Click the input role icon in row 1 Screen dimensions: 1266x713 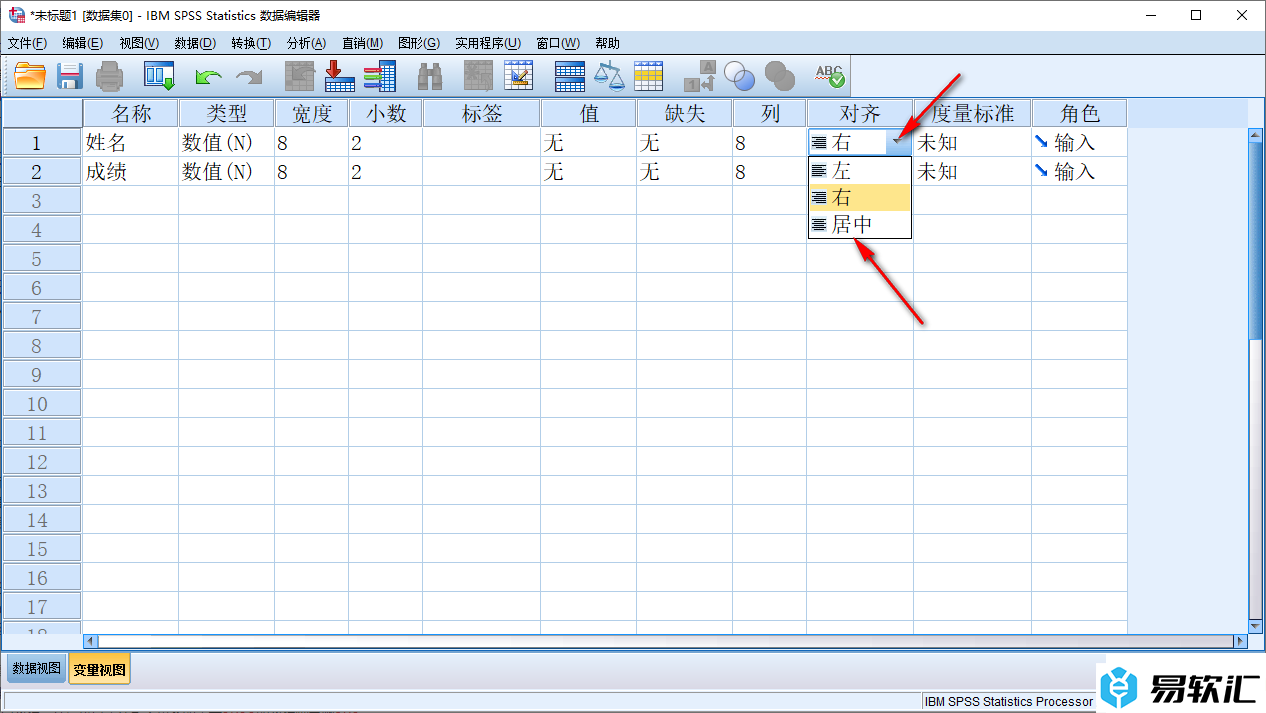(1041, 142)
